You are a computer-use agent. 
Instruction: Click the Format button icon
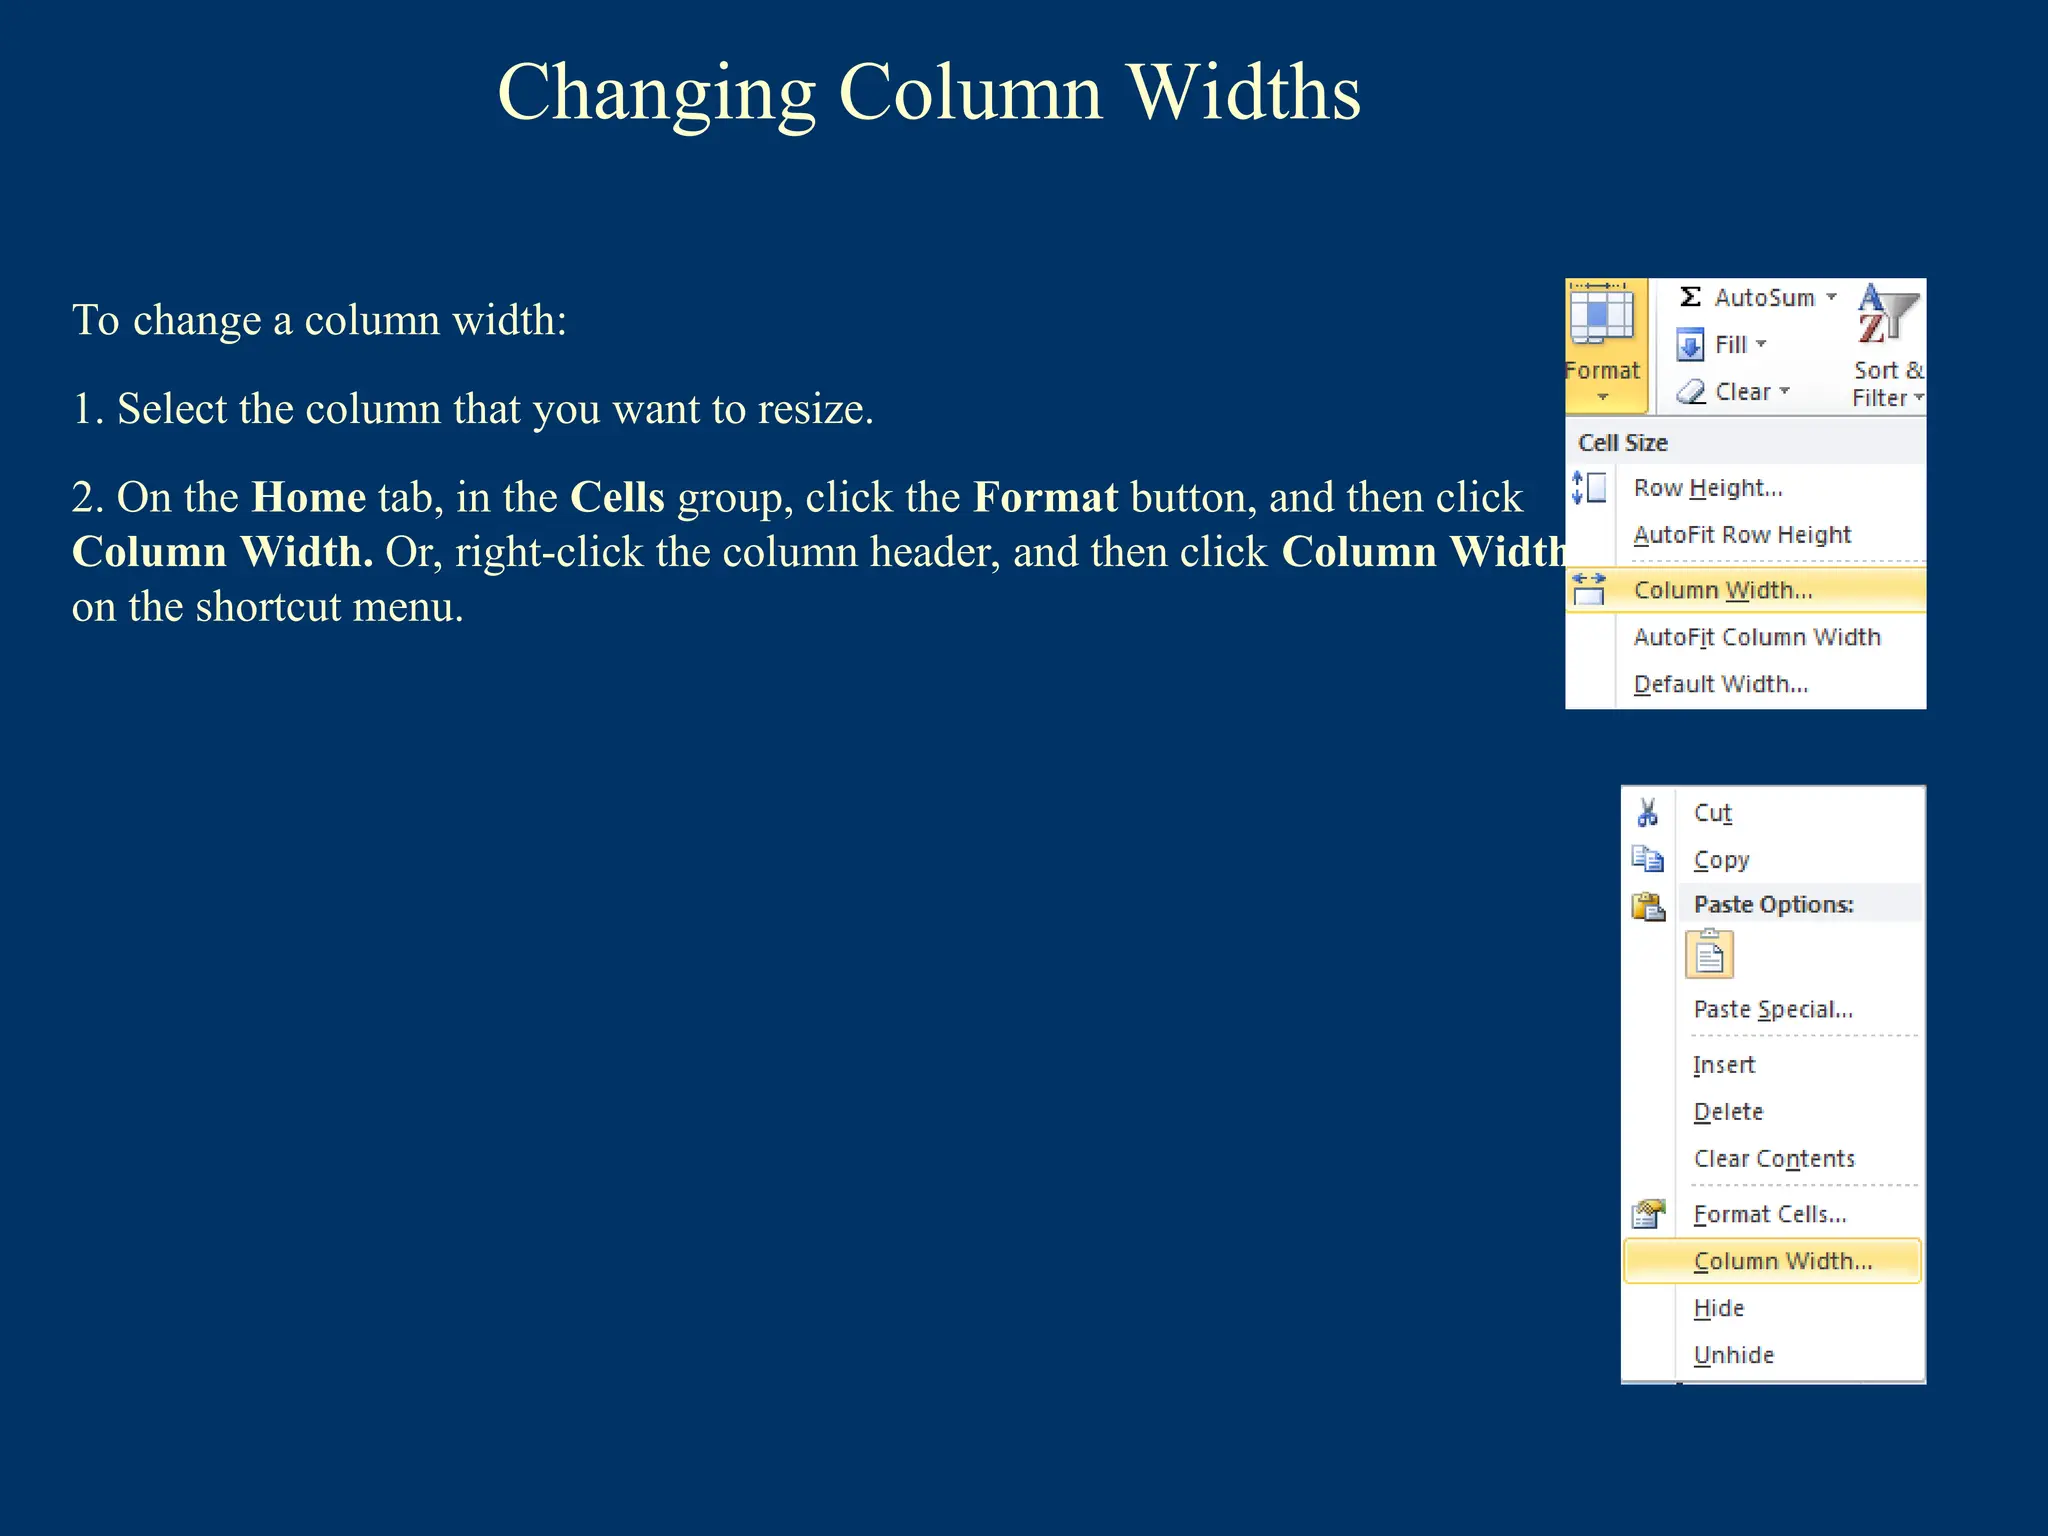click(x=1601, y=315)
